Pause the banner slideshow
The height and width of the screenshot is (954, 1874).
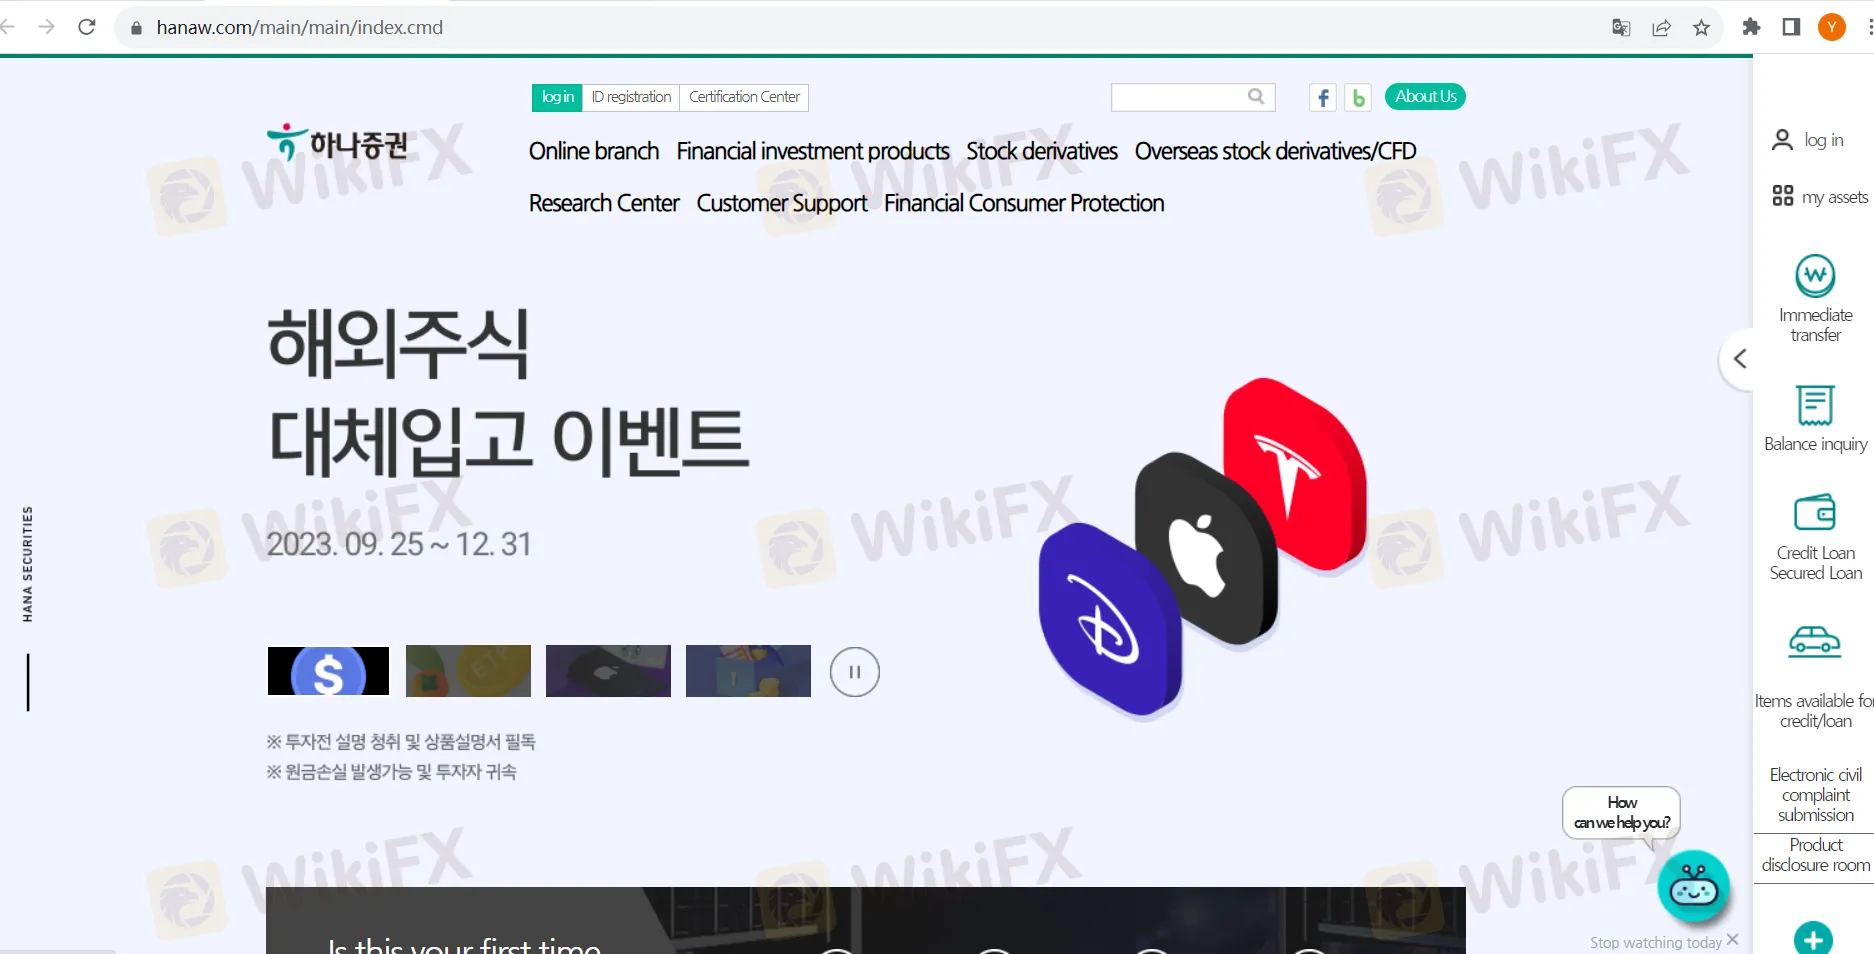click(x=854, y=672)
